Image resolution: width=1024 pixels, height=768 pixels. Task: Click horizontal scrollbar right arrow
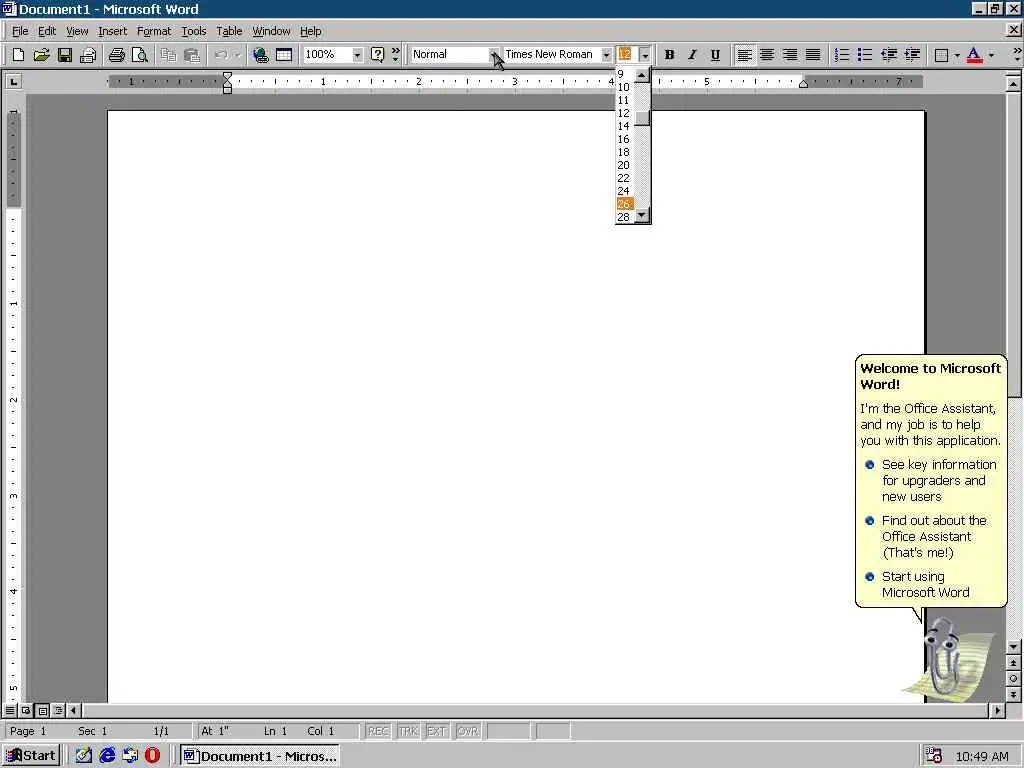[997, 710]
